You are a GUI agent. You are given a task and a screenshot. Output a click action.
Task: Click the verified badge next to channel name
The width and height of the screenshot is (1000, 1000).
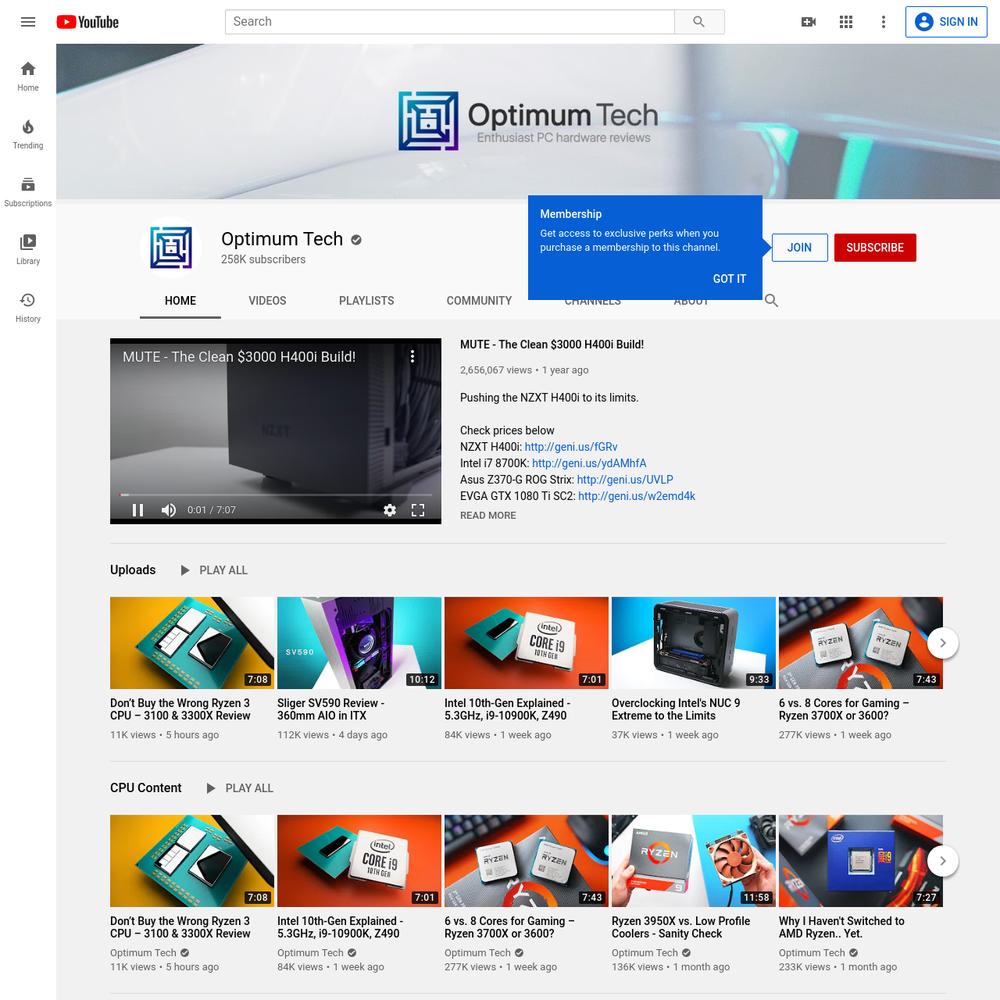357,240
